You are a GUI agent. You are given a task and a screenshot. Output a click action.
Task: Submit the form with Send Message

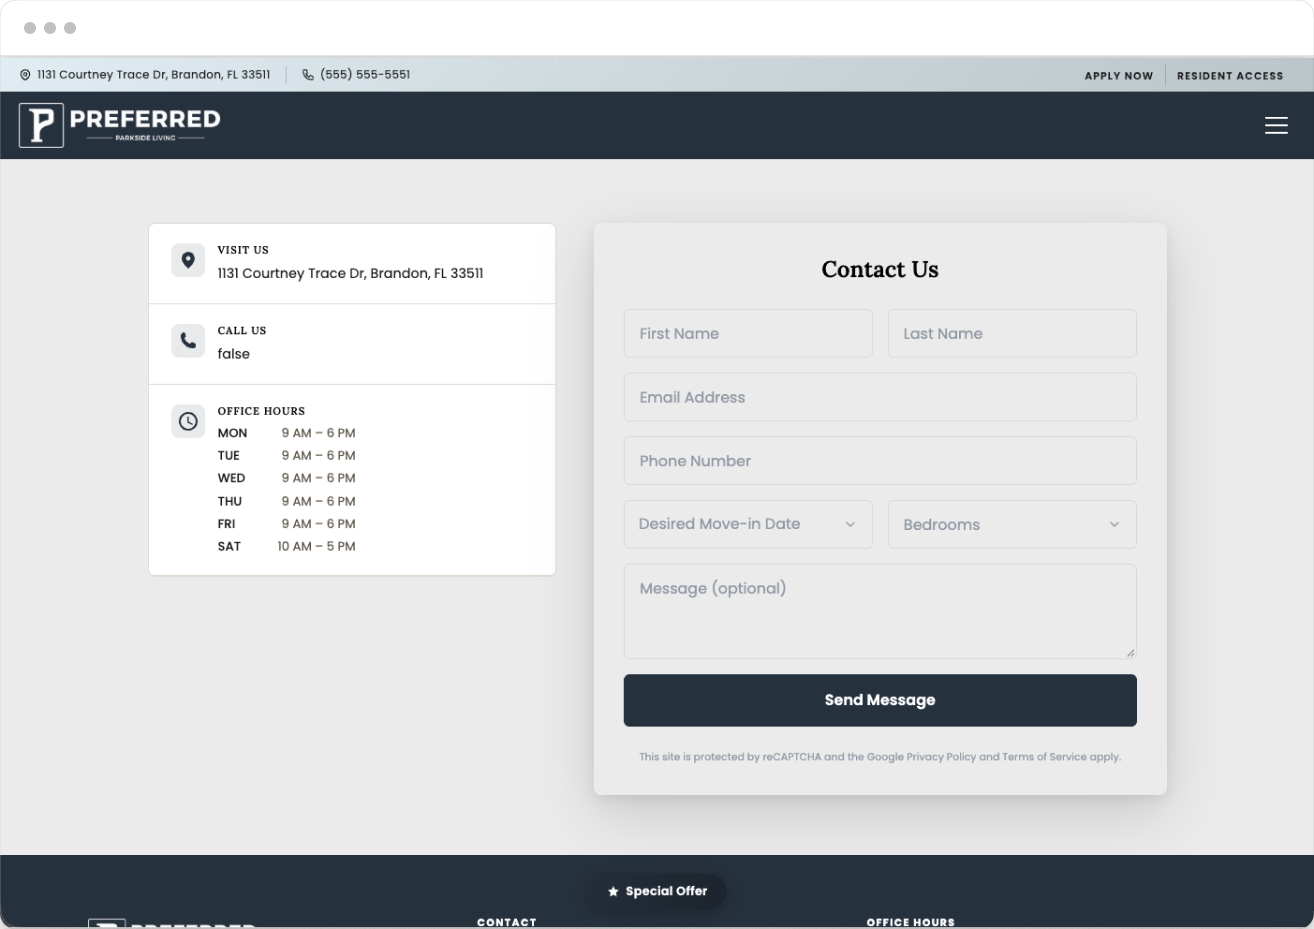click(880, 700)
